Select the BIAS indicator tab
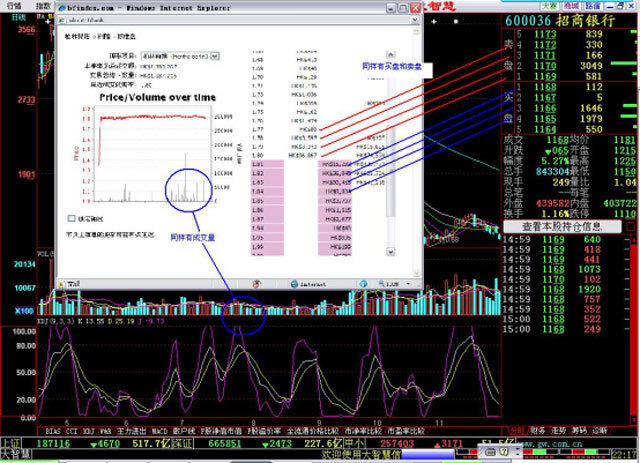The image size is (640, 463). [x=53, y=431]
